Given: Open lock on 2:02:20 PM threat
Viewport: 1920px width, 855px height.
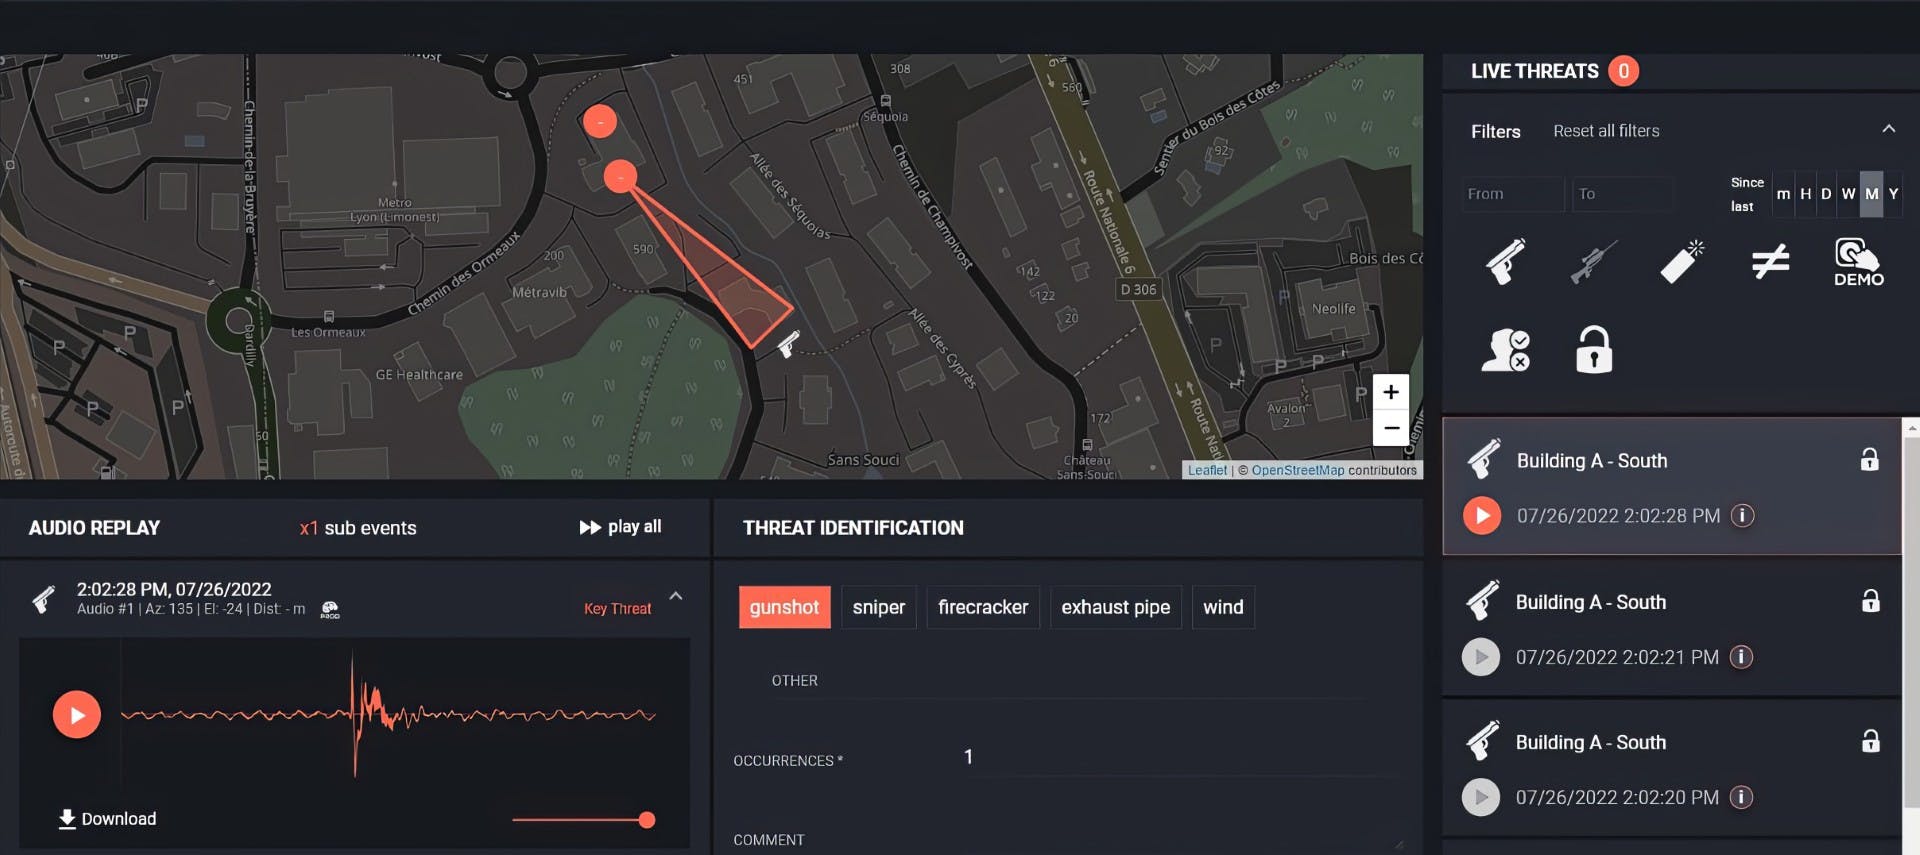Looking at the screenshot, I should (1870, 741).
